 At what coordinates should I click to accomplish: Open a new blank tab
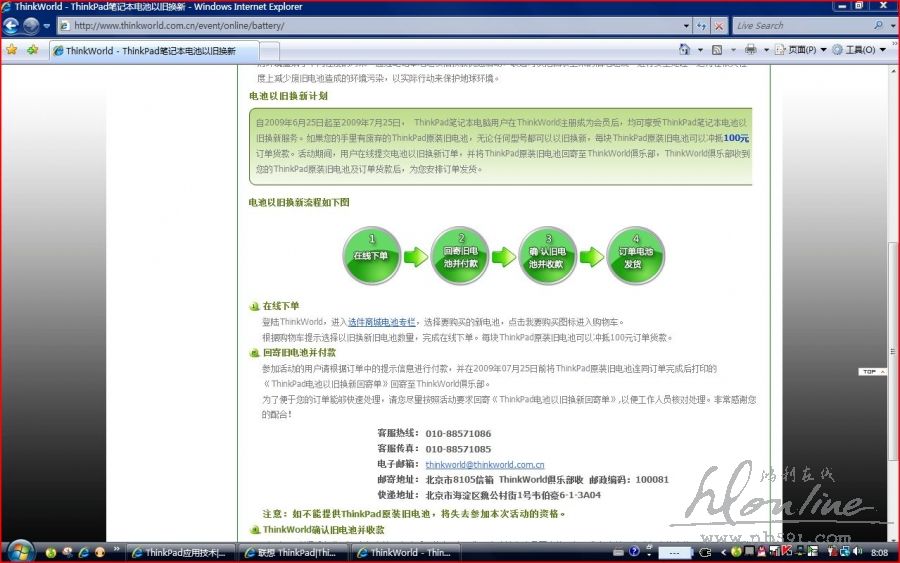tap(270, 52)
